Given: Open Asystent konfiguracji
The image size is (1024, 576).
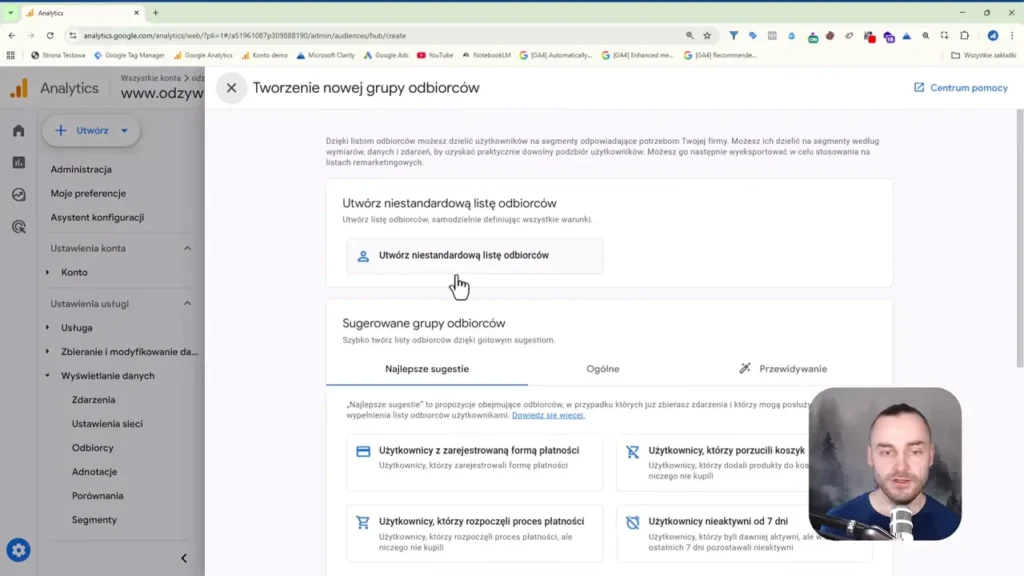Looking at the screenshot, I should (97, 217).
